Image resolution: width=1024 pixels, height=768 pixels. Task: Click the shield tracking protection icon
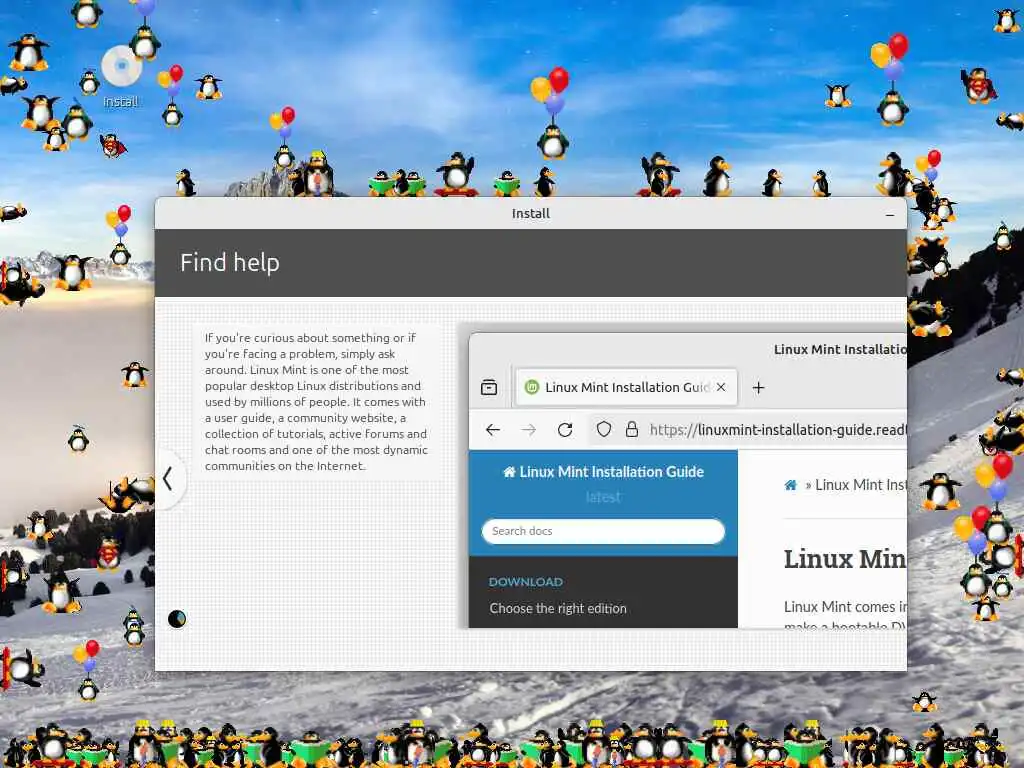tap(604, 429)
